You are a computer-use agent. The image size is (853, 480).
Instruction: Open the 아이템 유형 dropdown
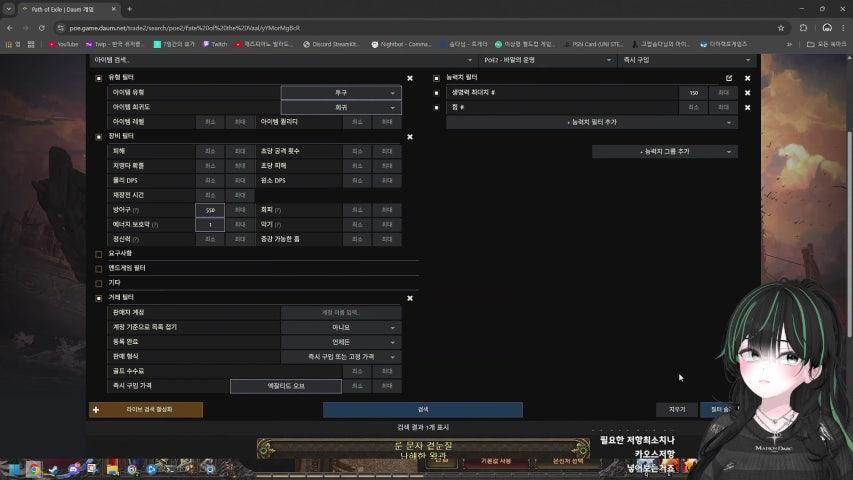341,93
